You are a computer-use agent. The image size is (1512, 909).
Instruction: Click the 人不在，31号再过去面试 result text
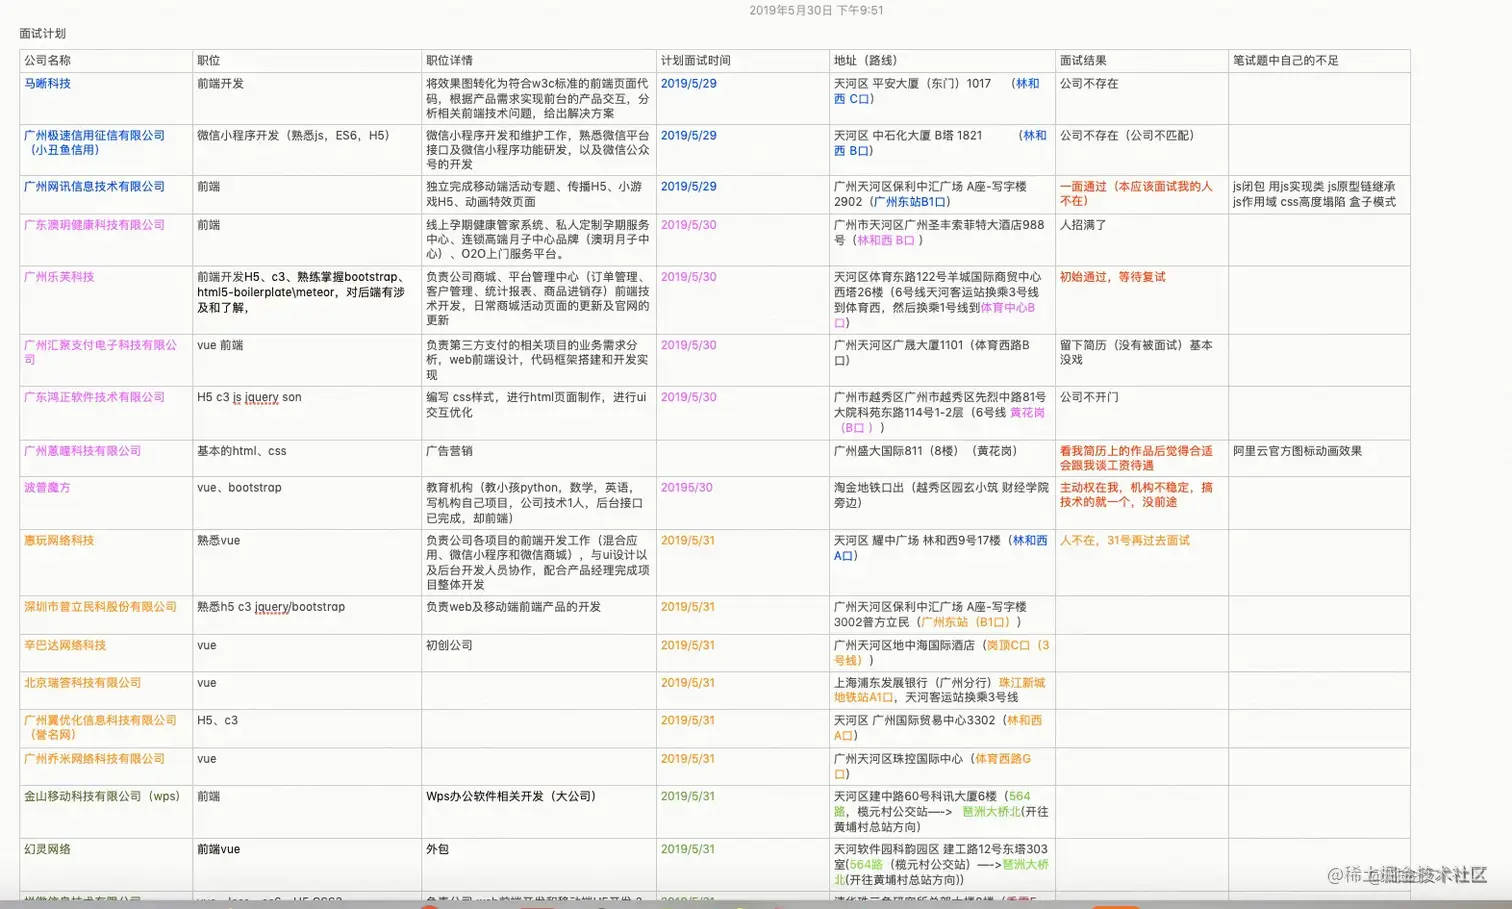click(1125, 541)
